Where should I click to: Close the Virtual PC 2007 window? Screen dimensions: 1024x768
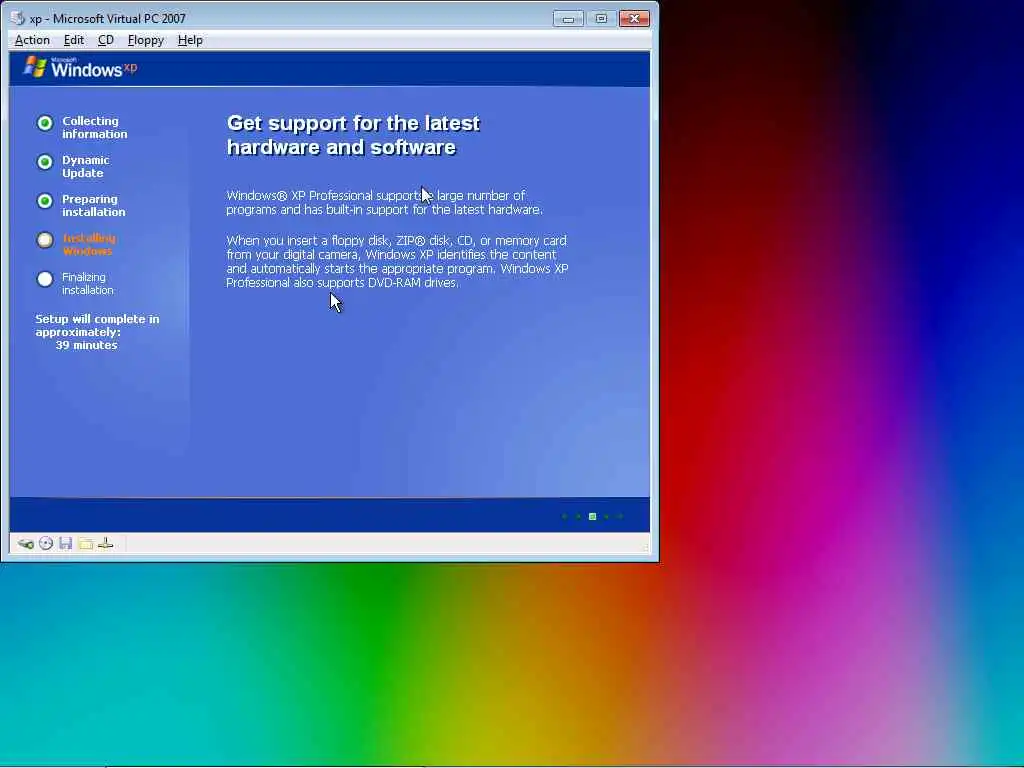point(634,19)
